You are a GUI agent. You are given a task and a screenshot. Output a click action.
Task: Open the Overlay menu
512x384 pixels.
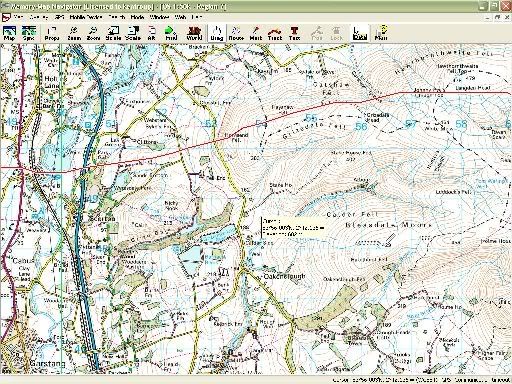(39, 17)
